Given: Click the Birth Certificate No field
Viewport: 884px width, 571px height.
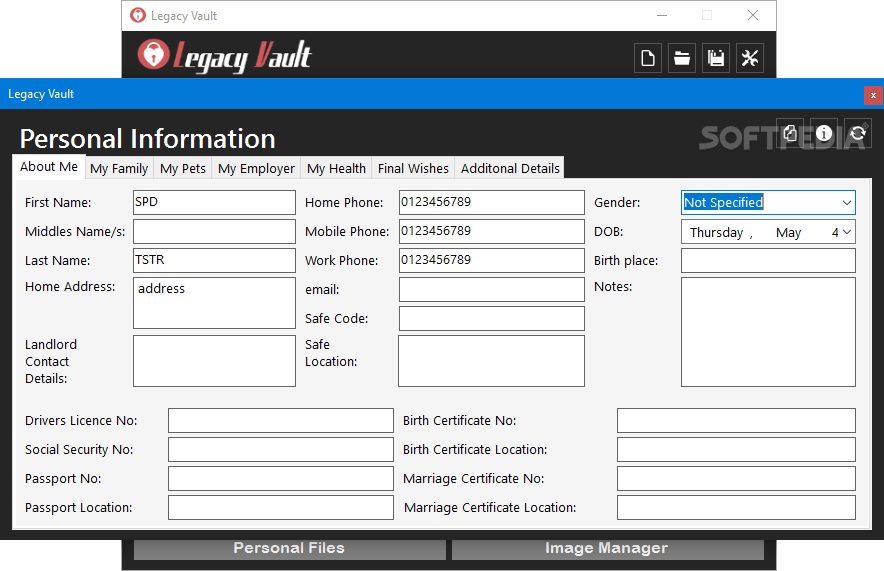Looking at the screenshot, I should click(736, 420).
